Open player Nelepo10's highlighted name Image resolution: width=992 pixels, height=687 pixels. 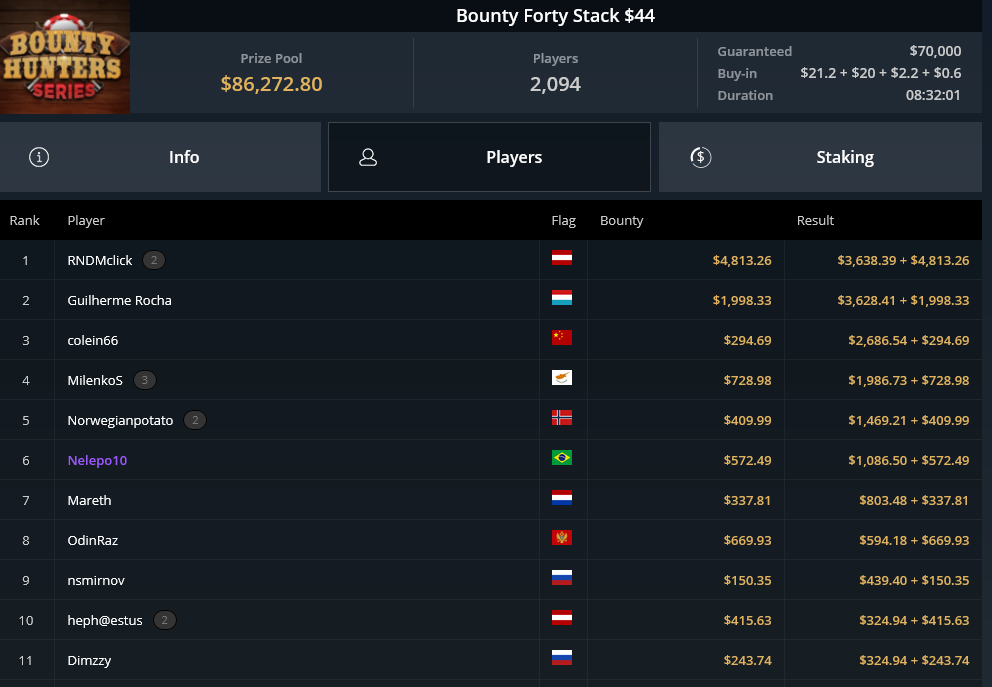click(97, 461)
